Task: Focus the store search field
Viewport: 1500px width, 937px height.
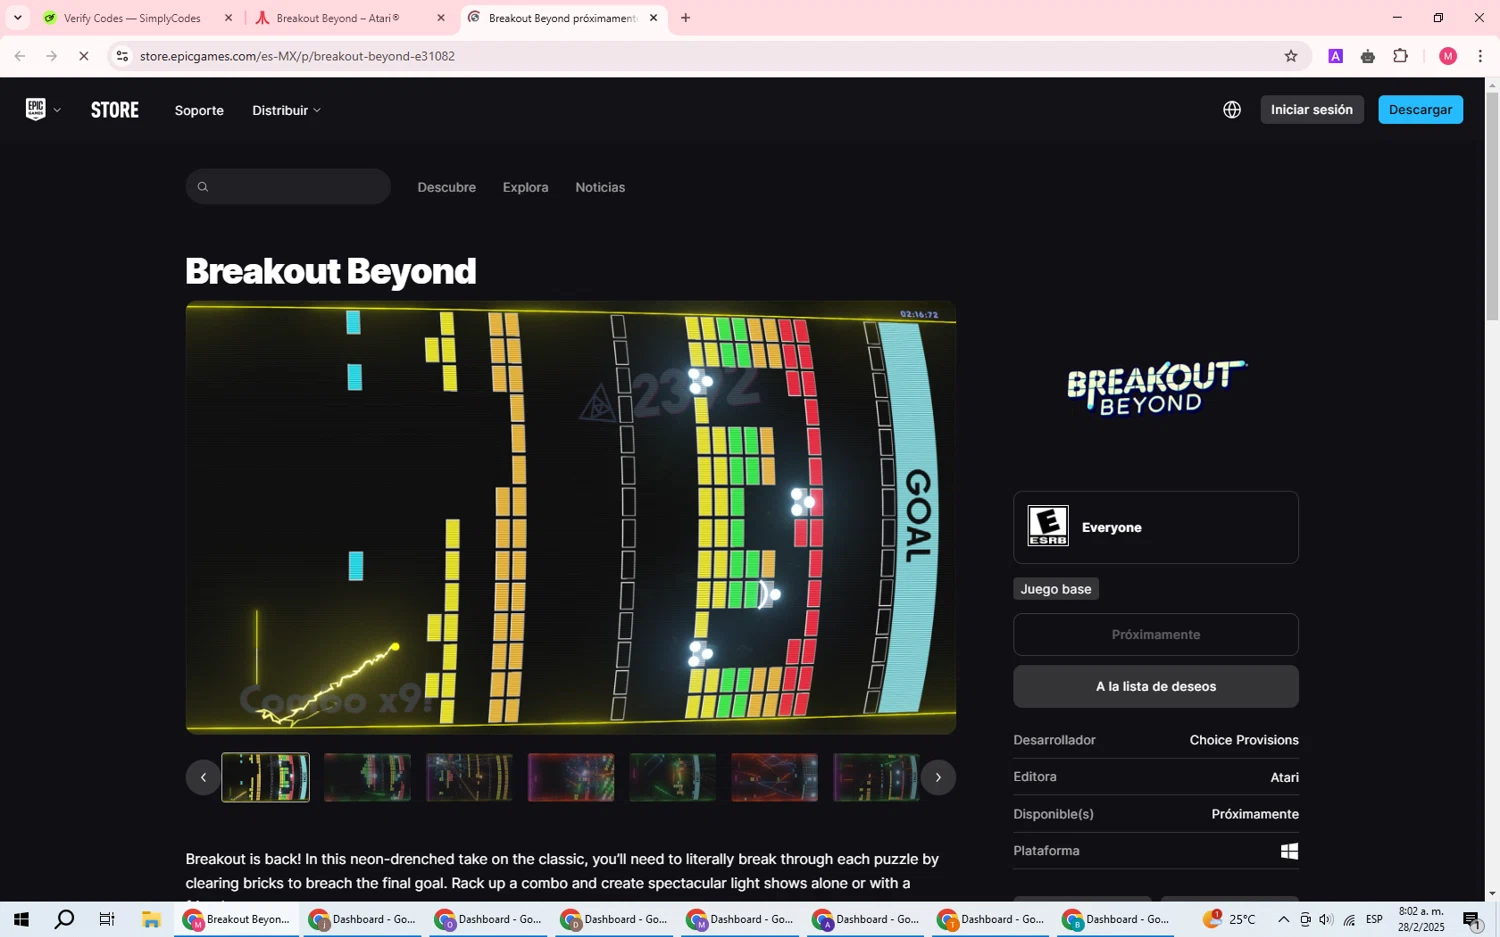Action: 288,186
